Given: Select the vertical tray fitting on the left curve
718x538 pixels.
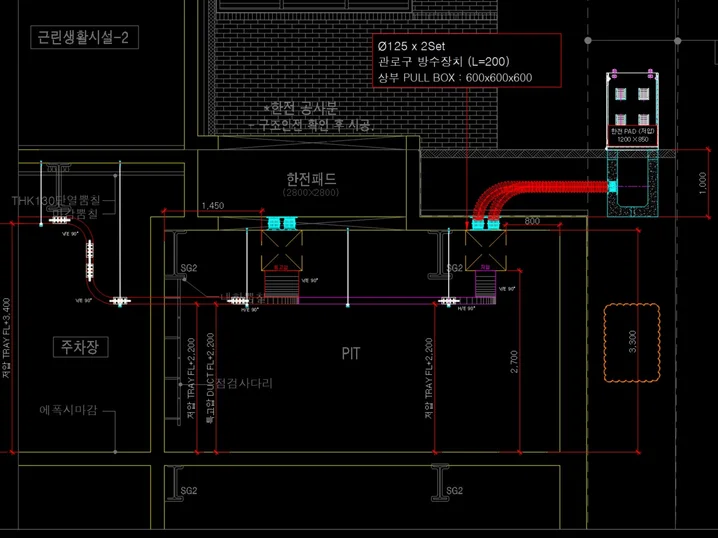Looking at the screenshot, I should pos(90,262).
